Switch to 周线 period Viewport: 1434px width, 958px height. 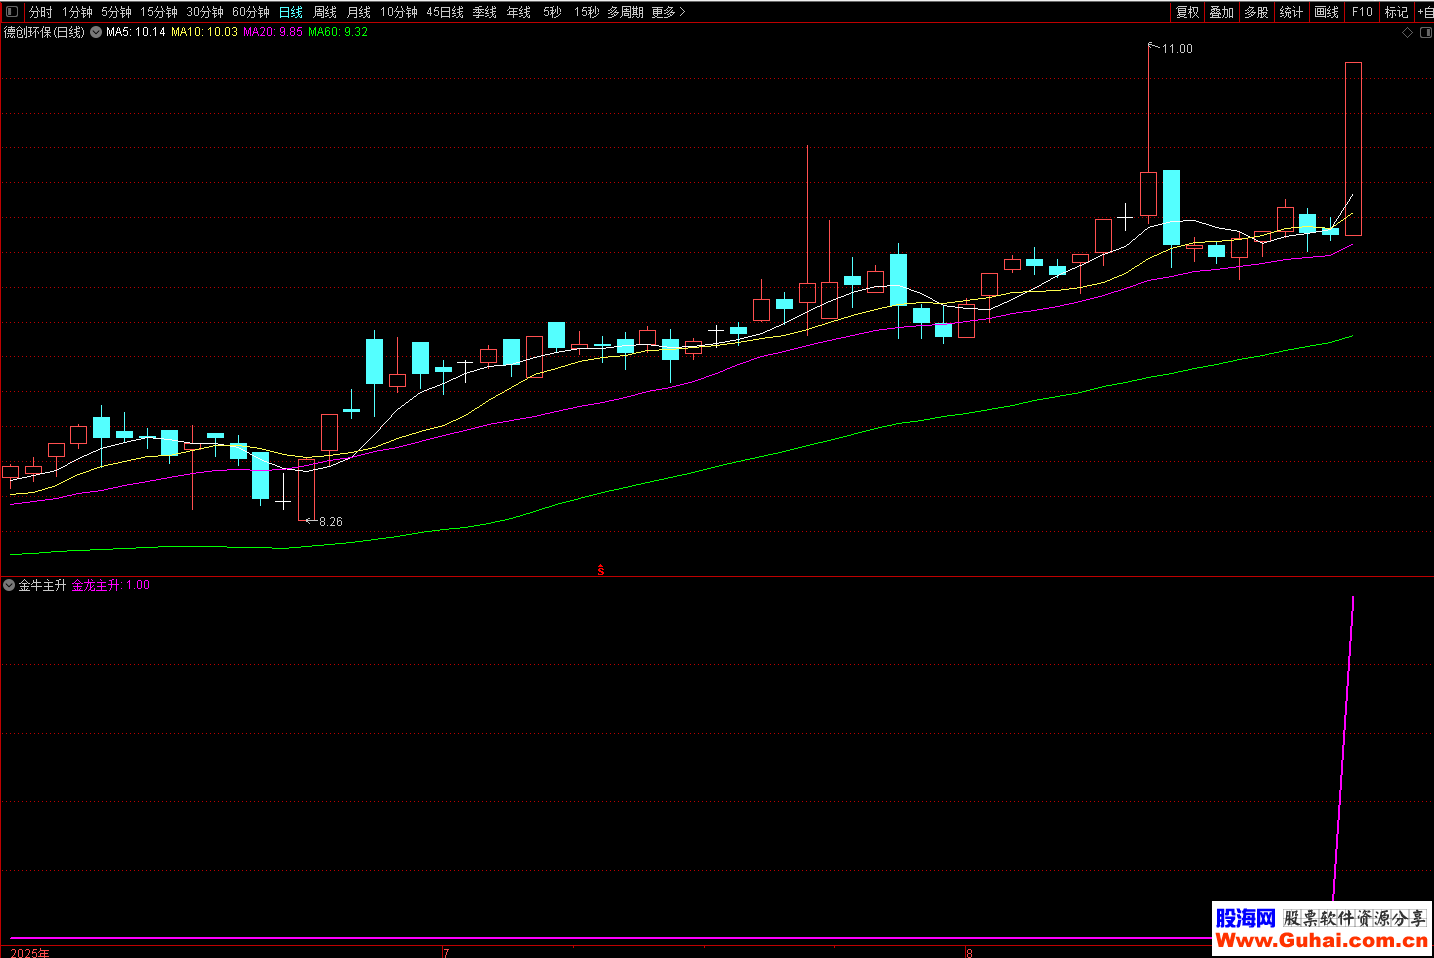click(x=325, y=12)
